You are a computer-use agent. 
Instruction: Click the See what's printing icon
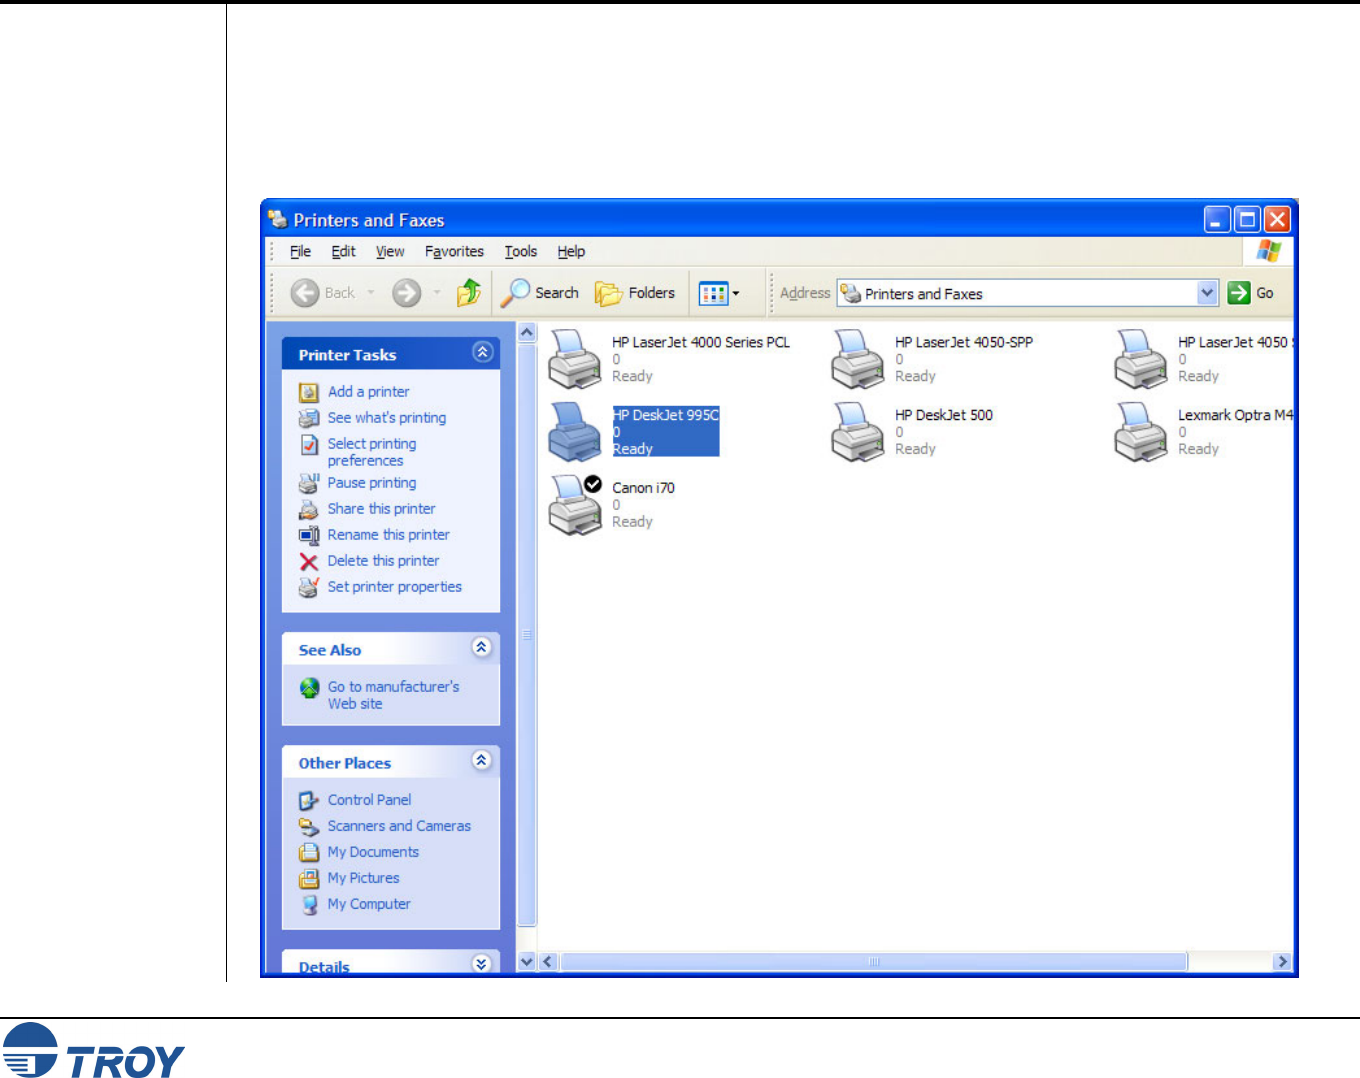309,418
